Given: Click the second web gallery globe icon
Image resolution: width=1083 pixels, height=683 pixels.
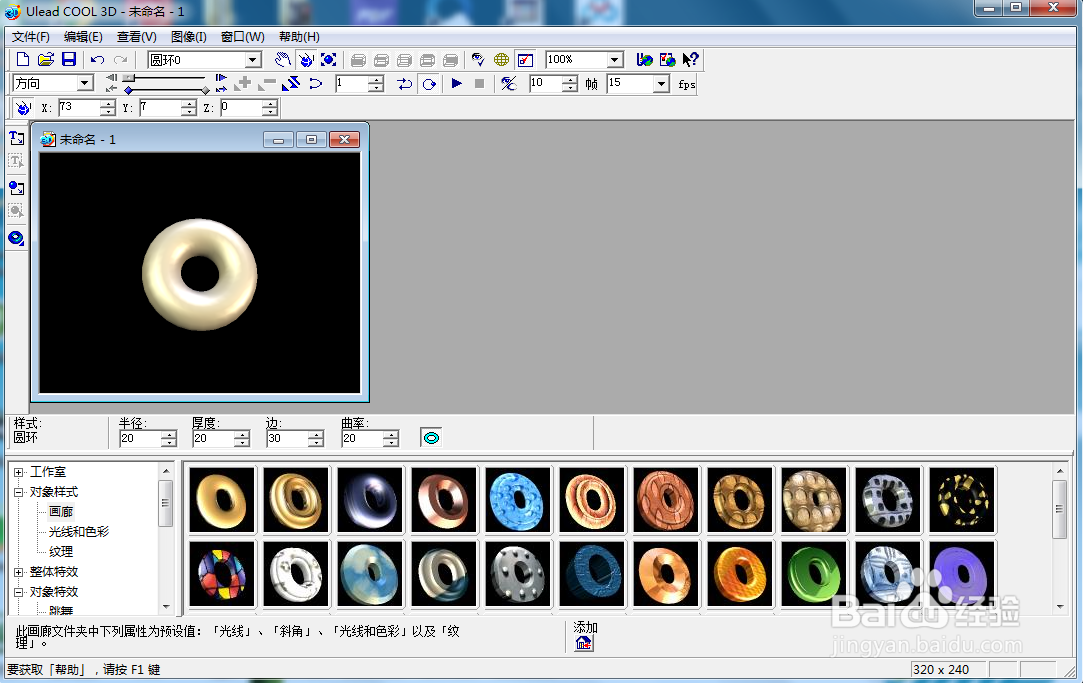Looking at the screenshot, I should pyautogui.click(x=667, y=60).
